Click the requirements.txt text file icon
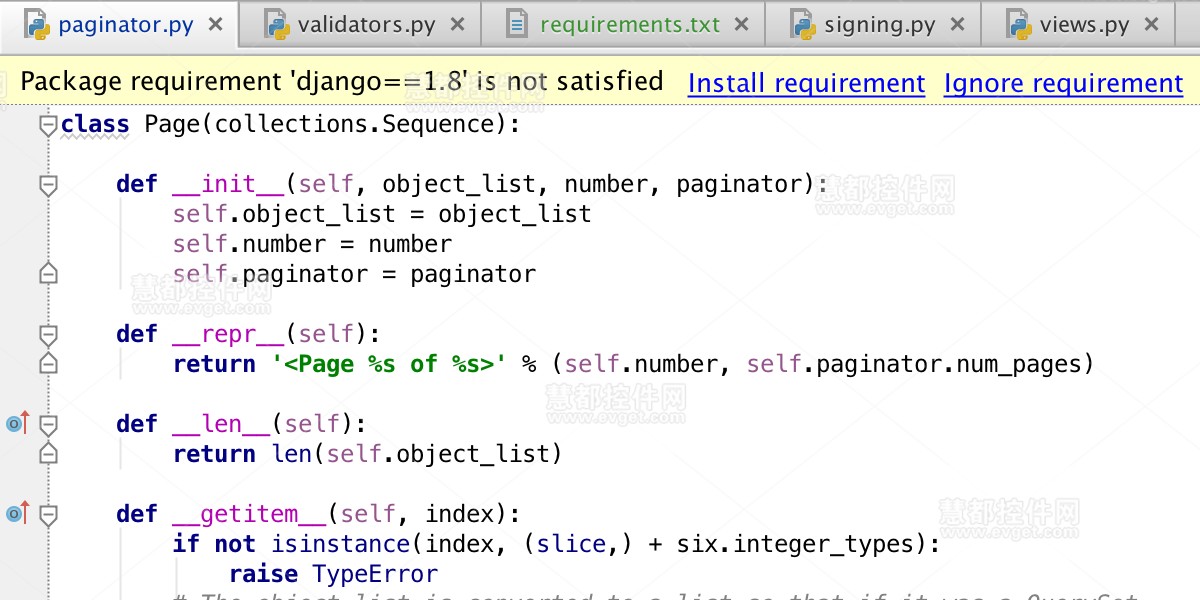Image resolution: width=1200 pixels, height=600 pixels. point(517,25)
